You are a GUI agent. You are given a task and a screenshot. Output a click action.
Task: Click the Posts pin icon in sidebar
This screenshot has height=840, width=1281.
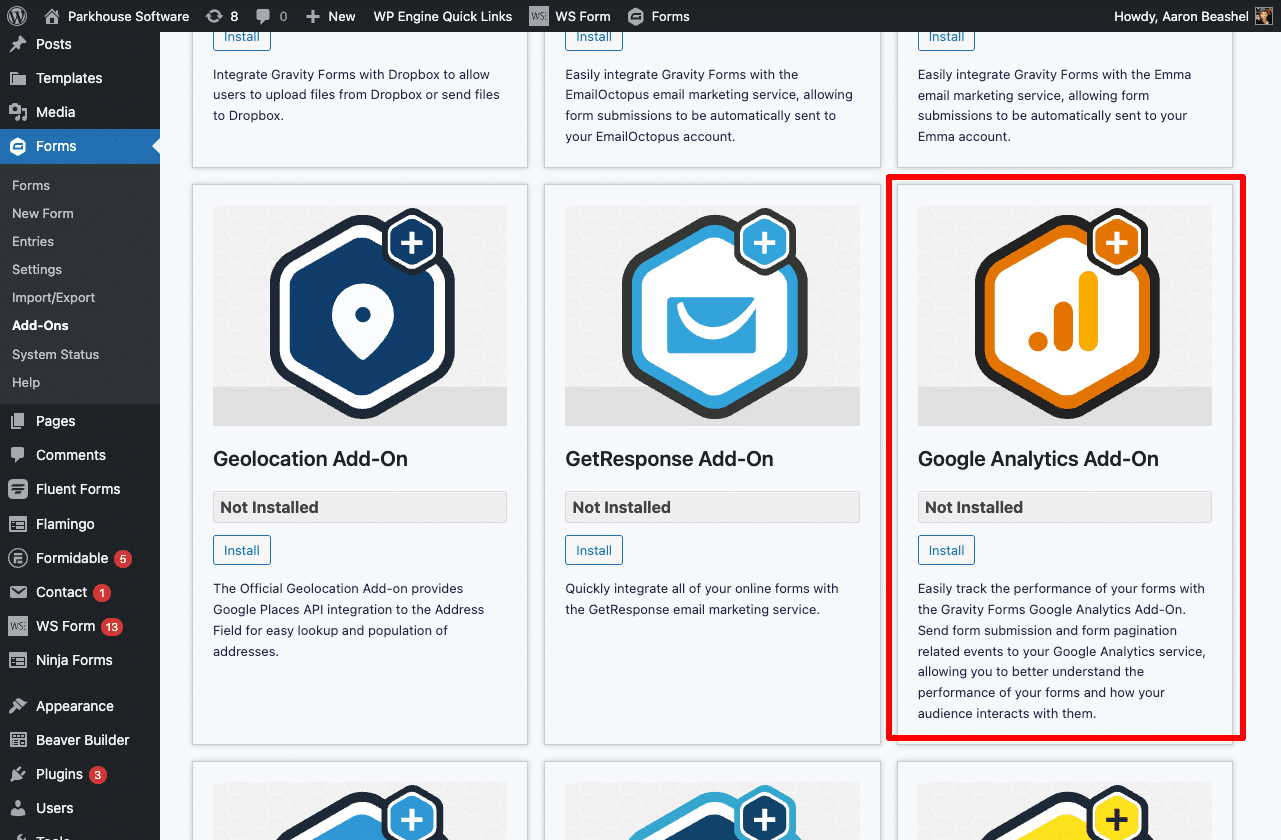point(18,44)
